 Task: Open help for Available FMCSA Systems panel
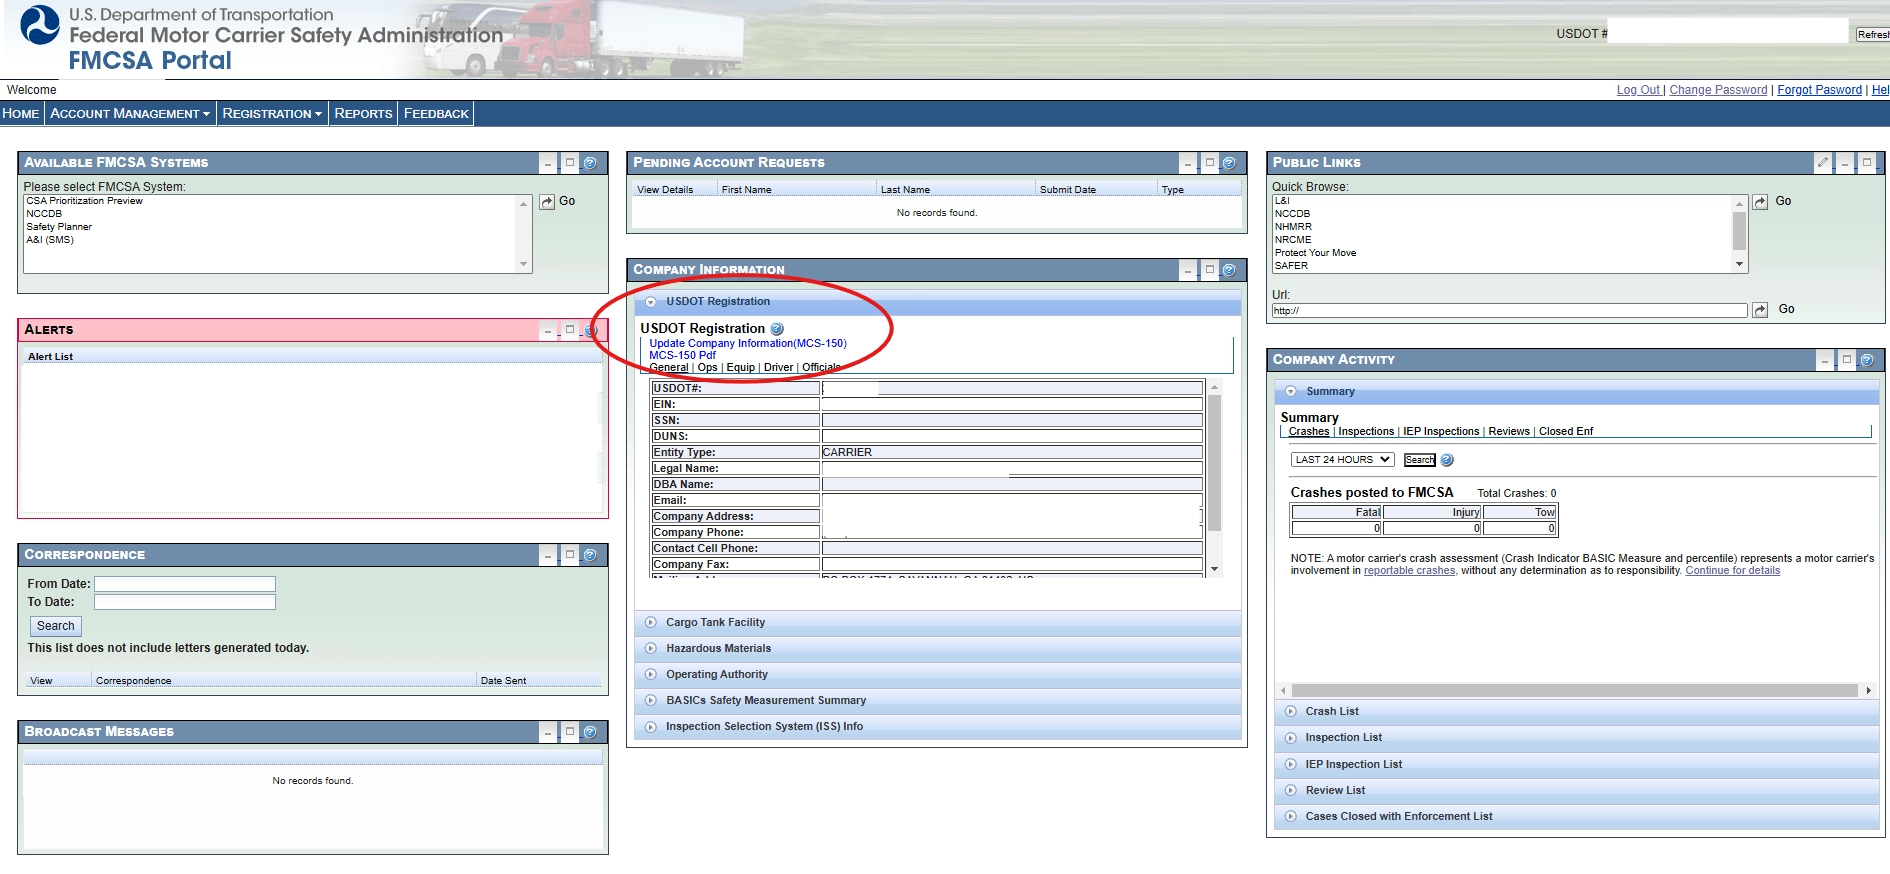pos(590,162)
